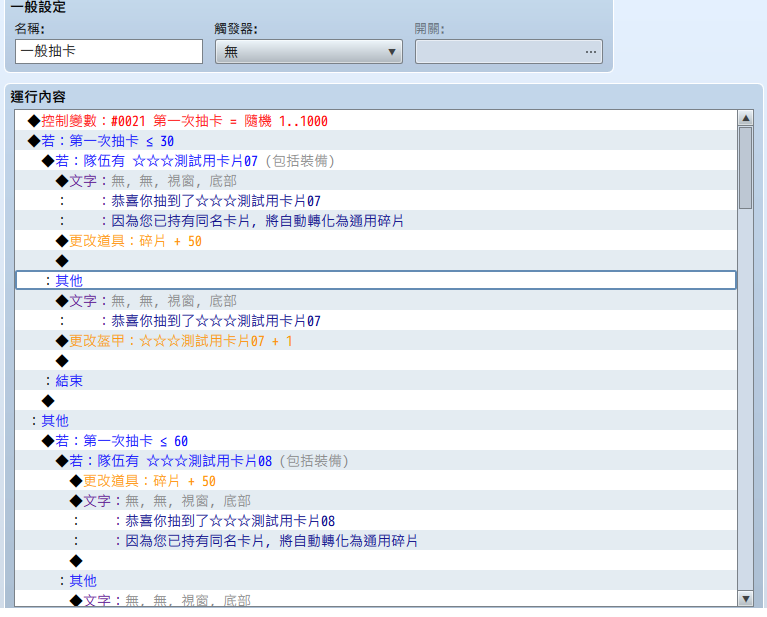The width and height of the screenshot is (767, 617).
Task: Select the :結束 line
Action: point(376,381)
